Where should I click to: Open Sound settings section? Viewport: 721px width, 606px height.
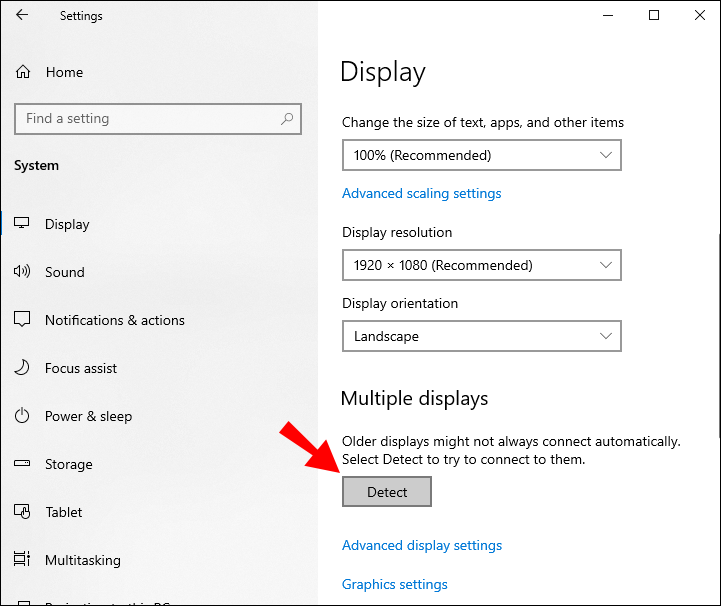click(65, 272)
